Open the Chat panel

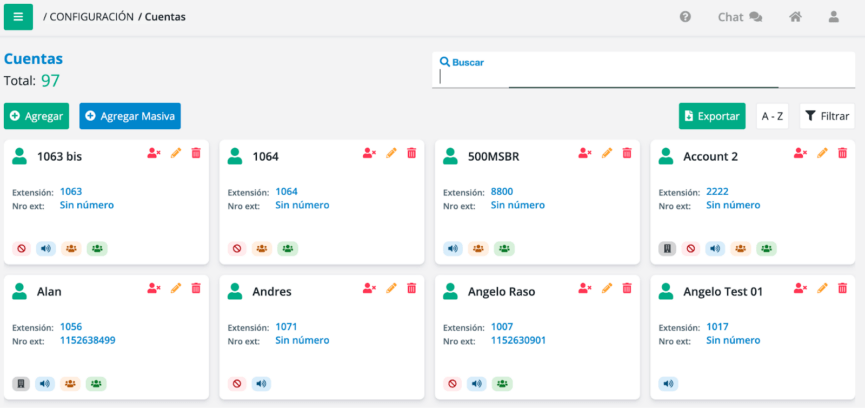tap(740, 17)
